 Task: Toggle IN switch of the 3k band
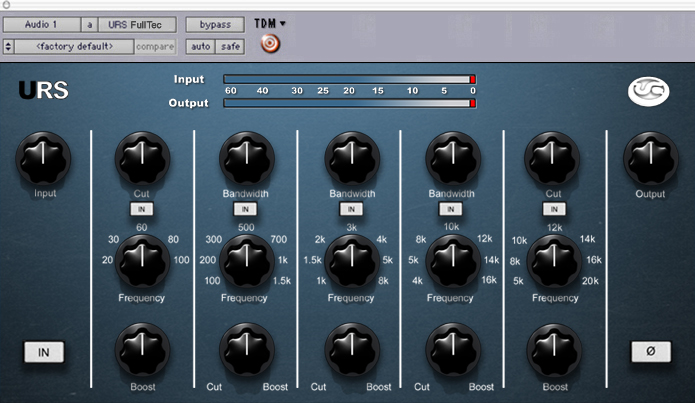[x=351, y=209]
